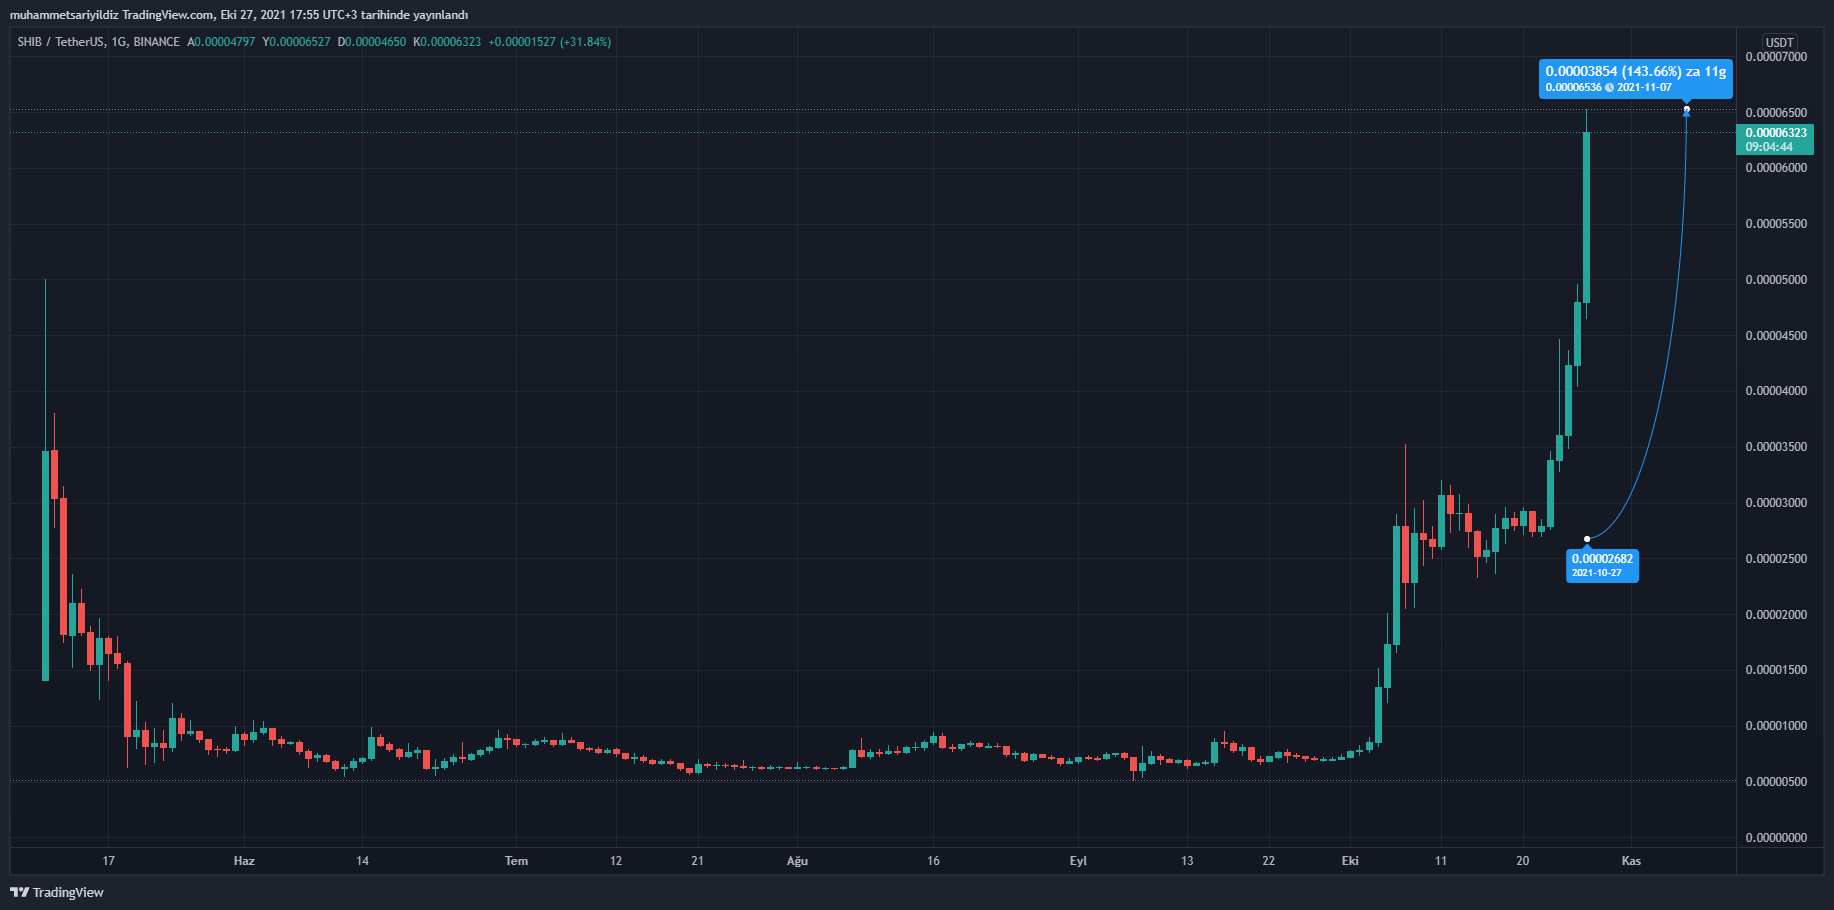Click the white start point of forecast curve
1834x910 pixels.
tap(1587, 539)
